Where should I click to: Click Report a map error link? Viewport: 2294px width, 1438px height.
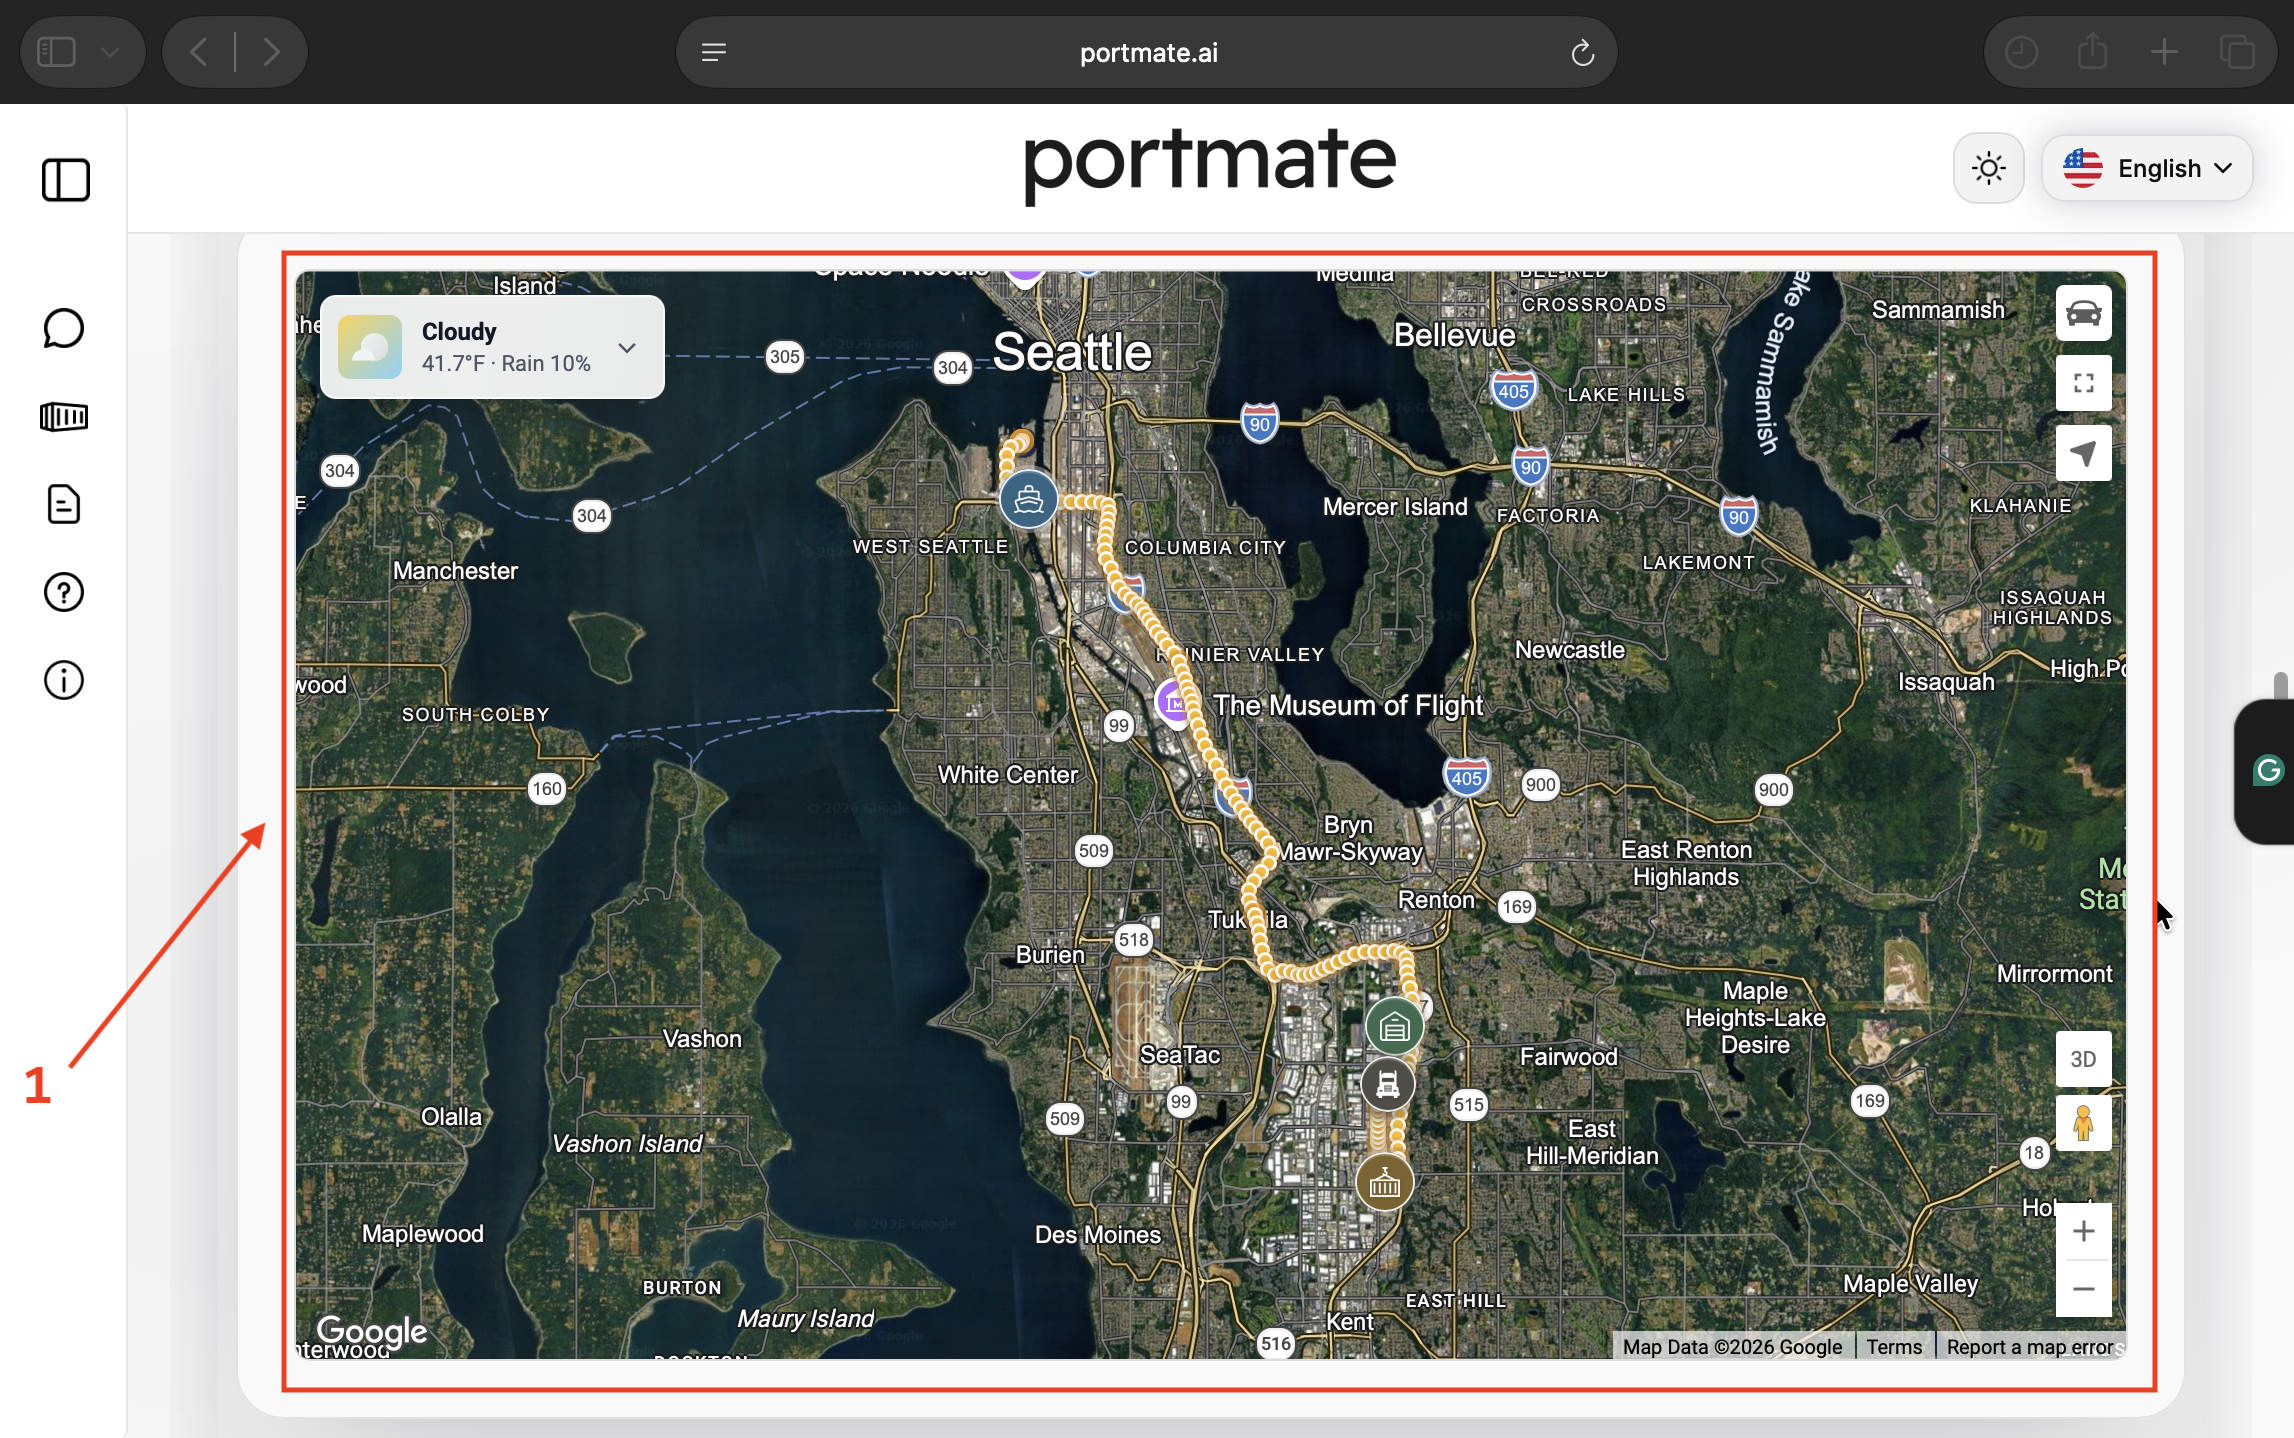(x=2029, y=1347)
